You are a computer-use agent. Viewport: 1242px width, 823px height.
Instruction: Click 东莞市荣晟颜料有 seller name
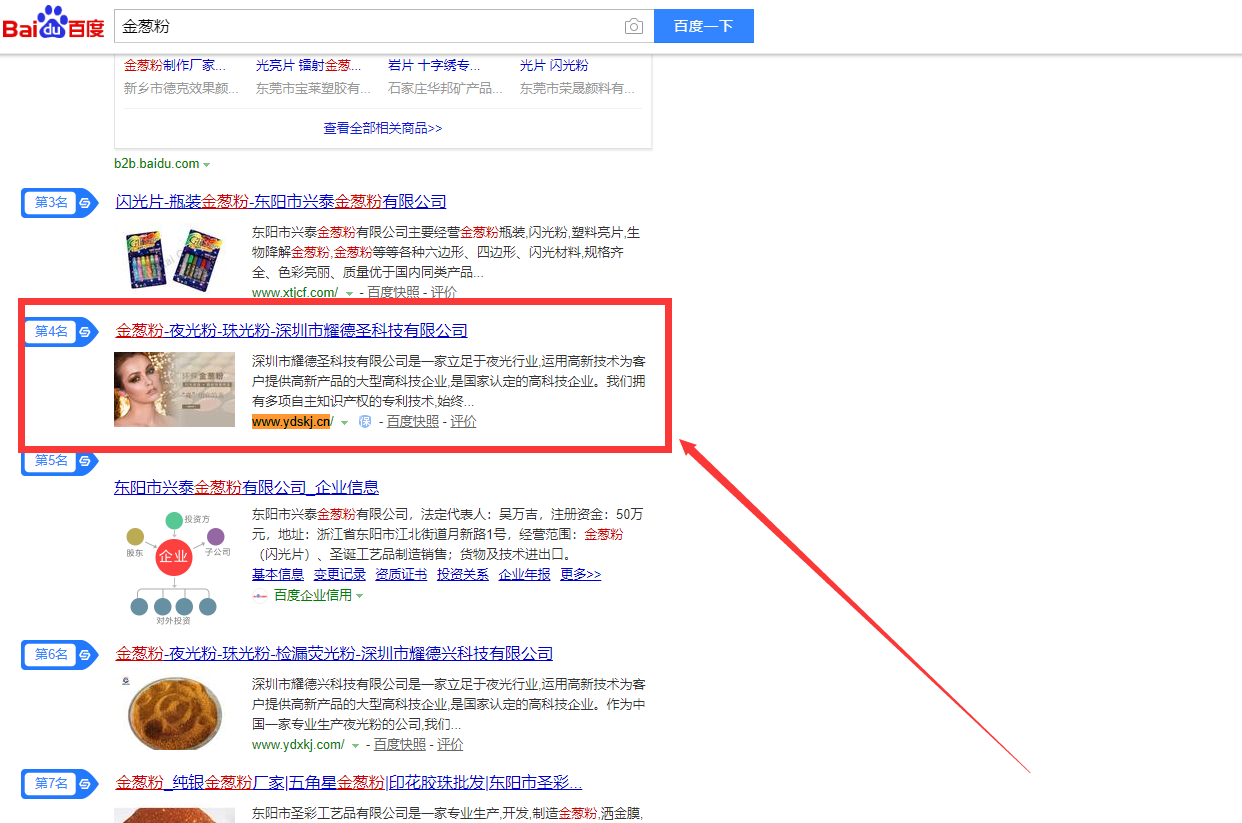click(x=577, y=88)
